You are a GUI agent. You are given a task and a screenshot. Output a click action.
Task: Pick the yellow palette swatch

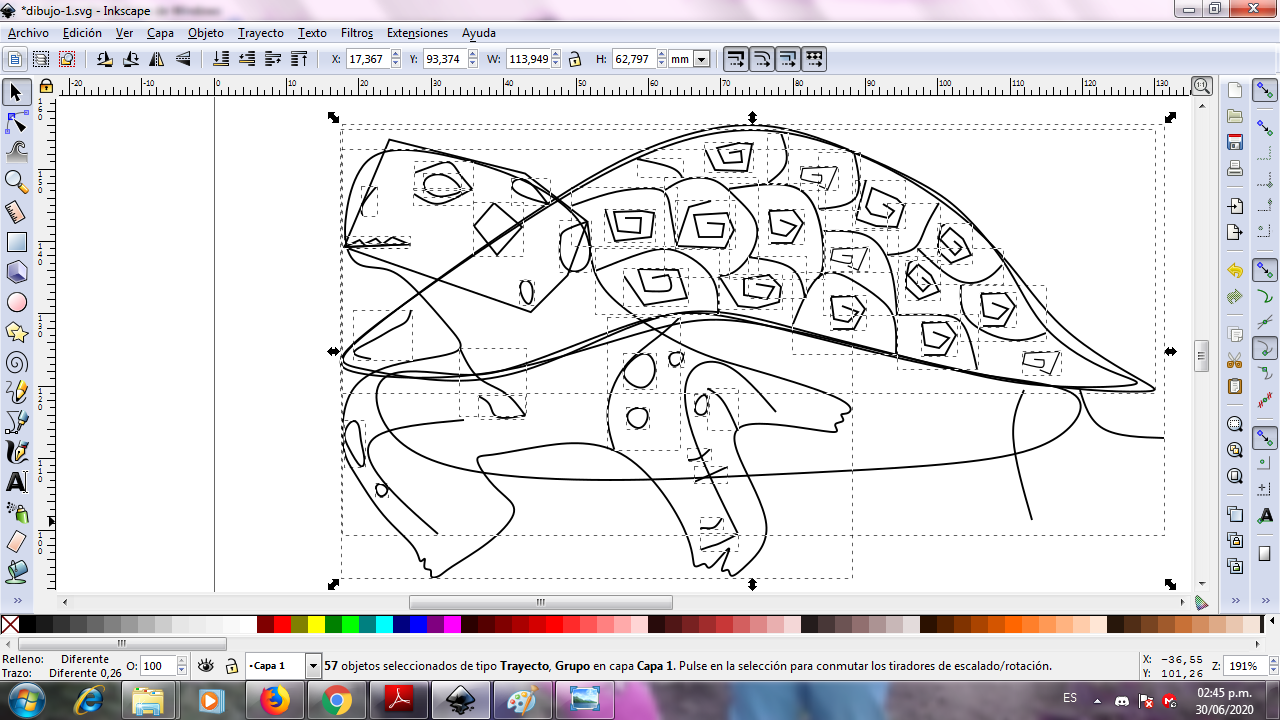316,625
